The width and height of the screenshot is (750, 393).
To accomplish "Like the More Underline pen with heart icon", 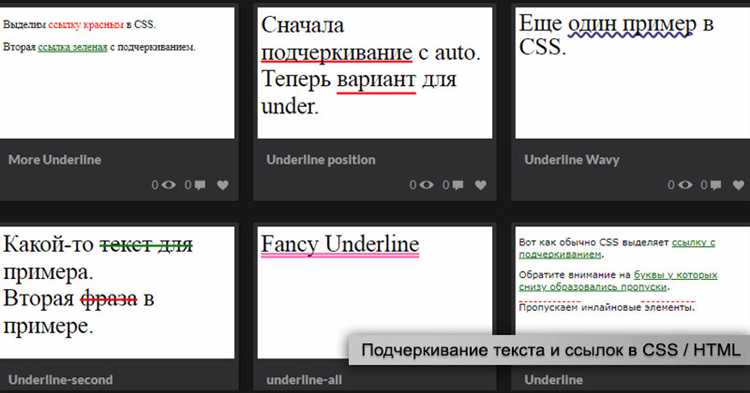I will (223, 185).
